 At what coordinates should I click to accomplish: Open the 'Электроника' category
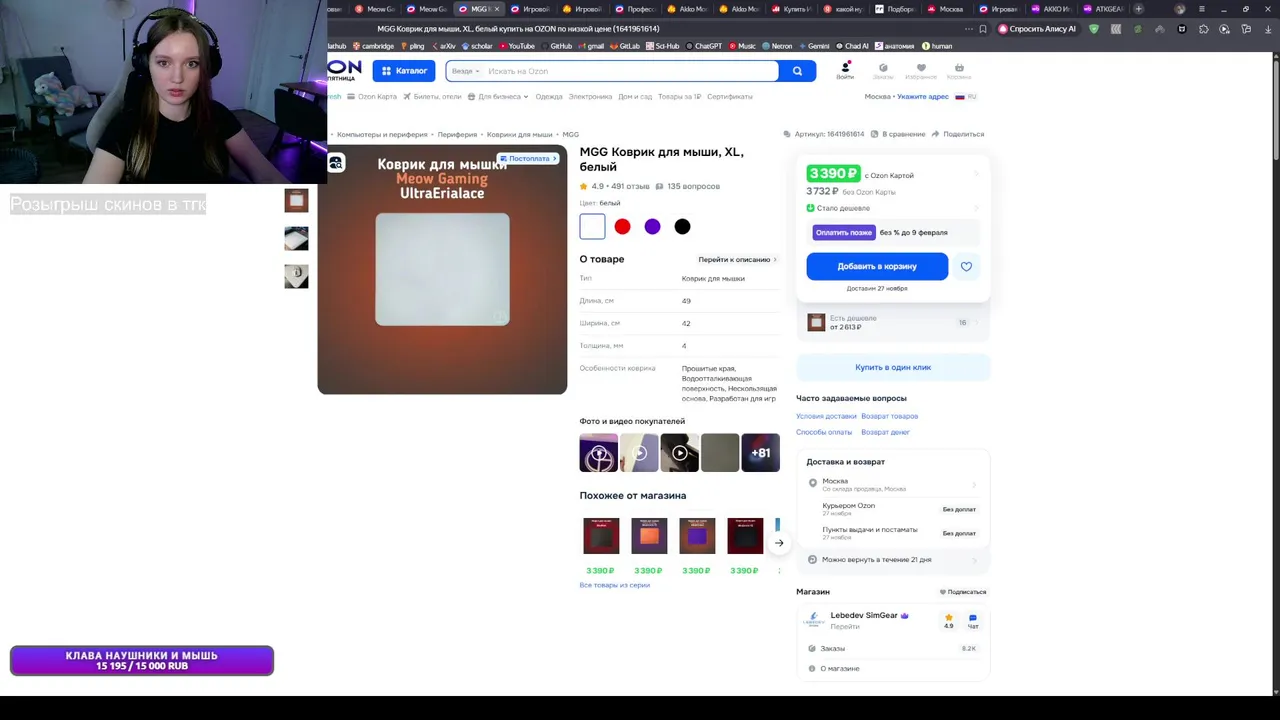click(590, 97)
